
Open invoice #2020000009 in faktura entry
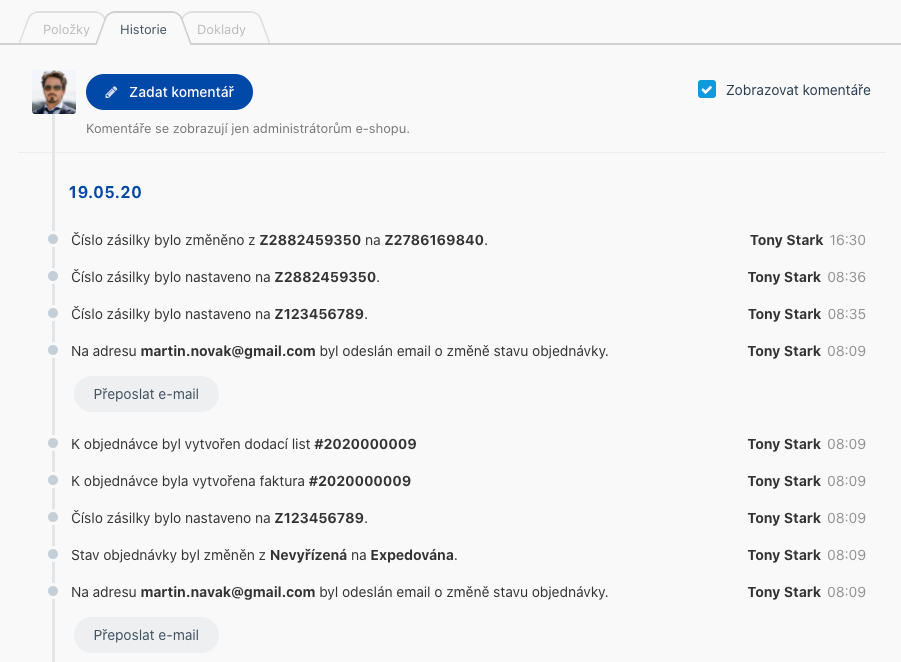click(360, 481)
